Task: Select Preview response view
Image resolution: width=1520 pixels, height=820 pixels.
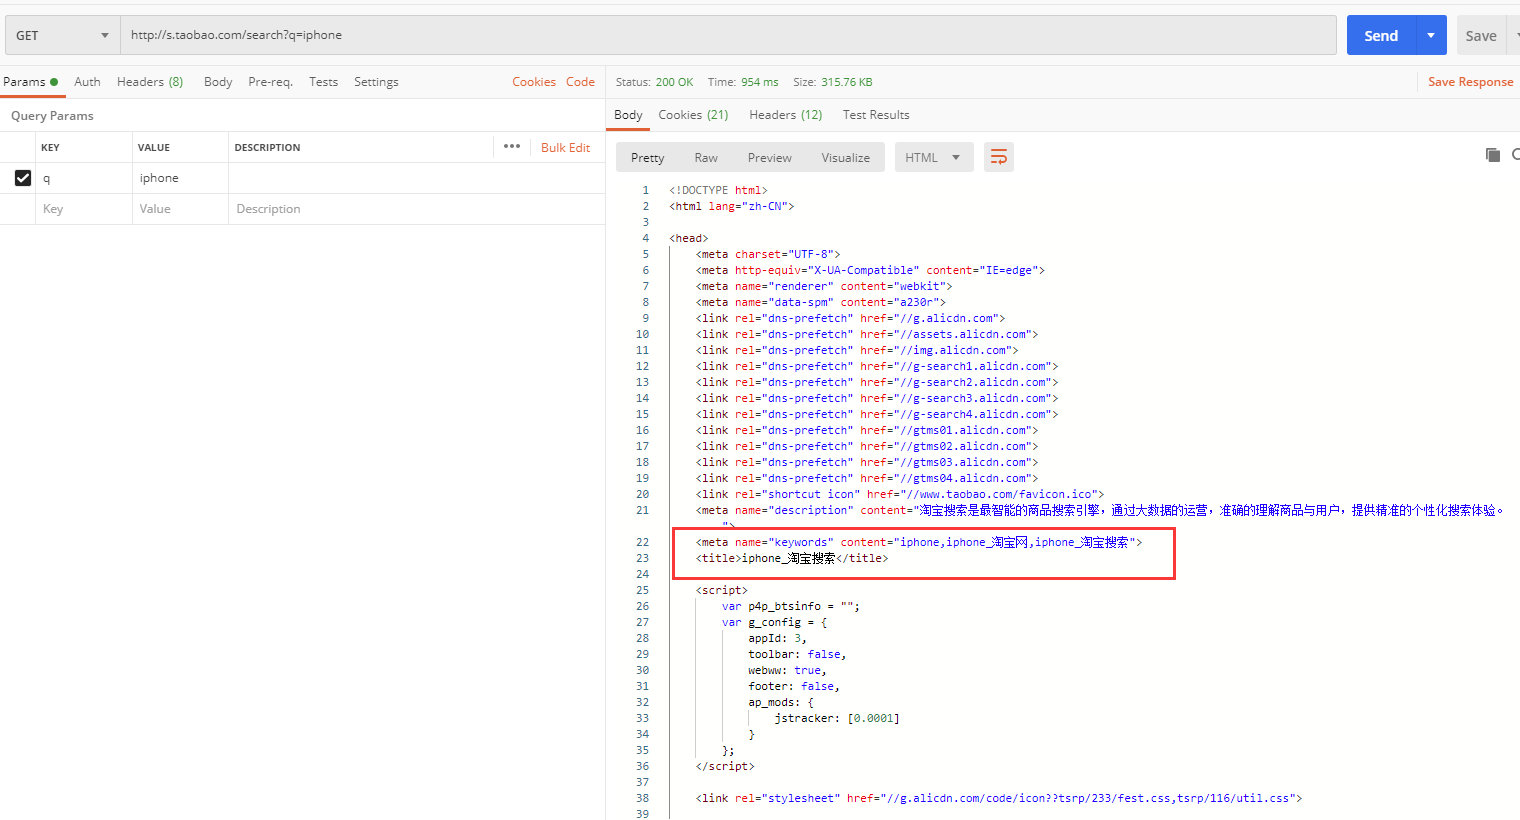Action: click(769, 158)
